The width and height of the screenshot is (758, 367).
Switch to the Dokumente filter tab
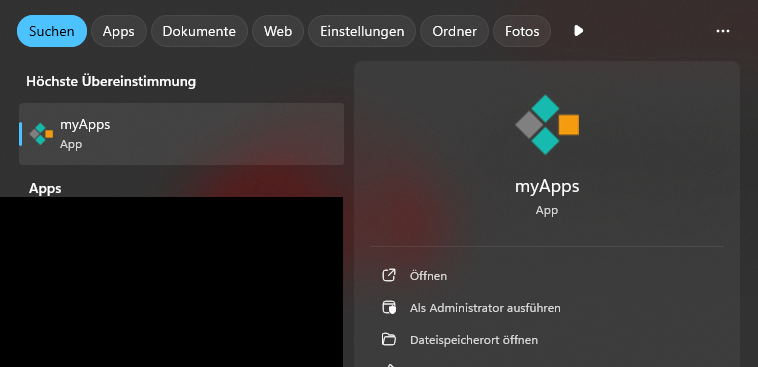tap(199, 31)
